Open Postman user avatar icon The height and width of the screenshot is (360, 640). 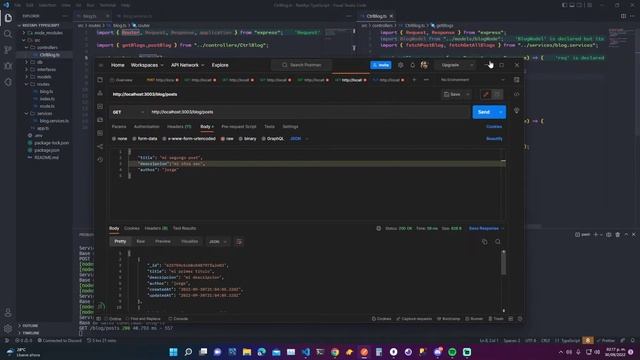click(x=424, y=65)
